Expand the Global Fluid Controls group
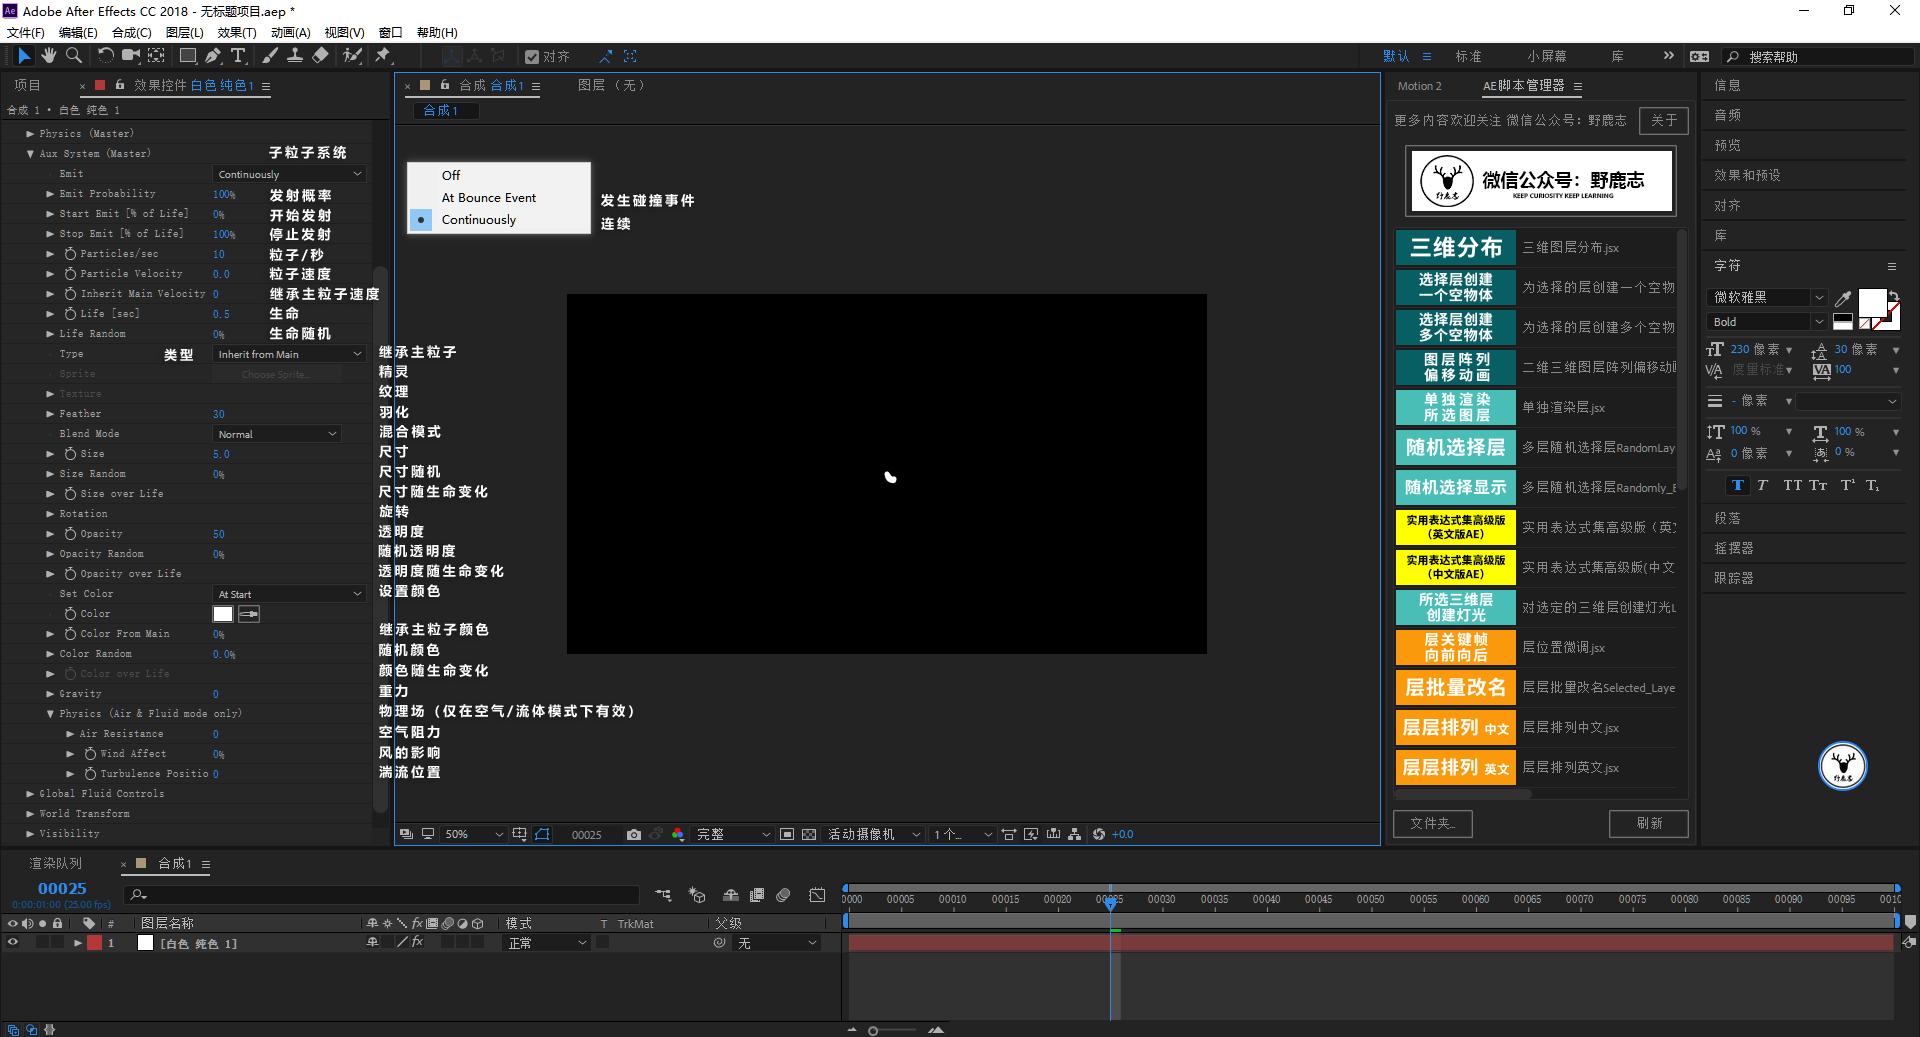 click(x=30, y=794)
